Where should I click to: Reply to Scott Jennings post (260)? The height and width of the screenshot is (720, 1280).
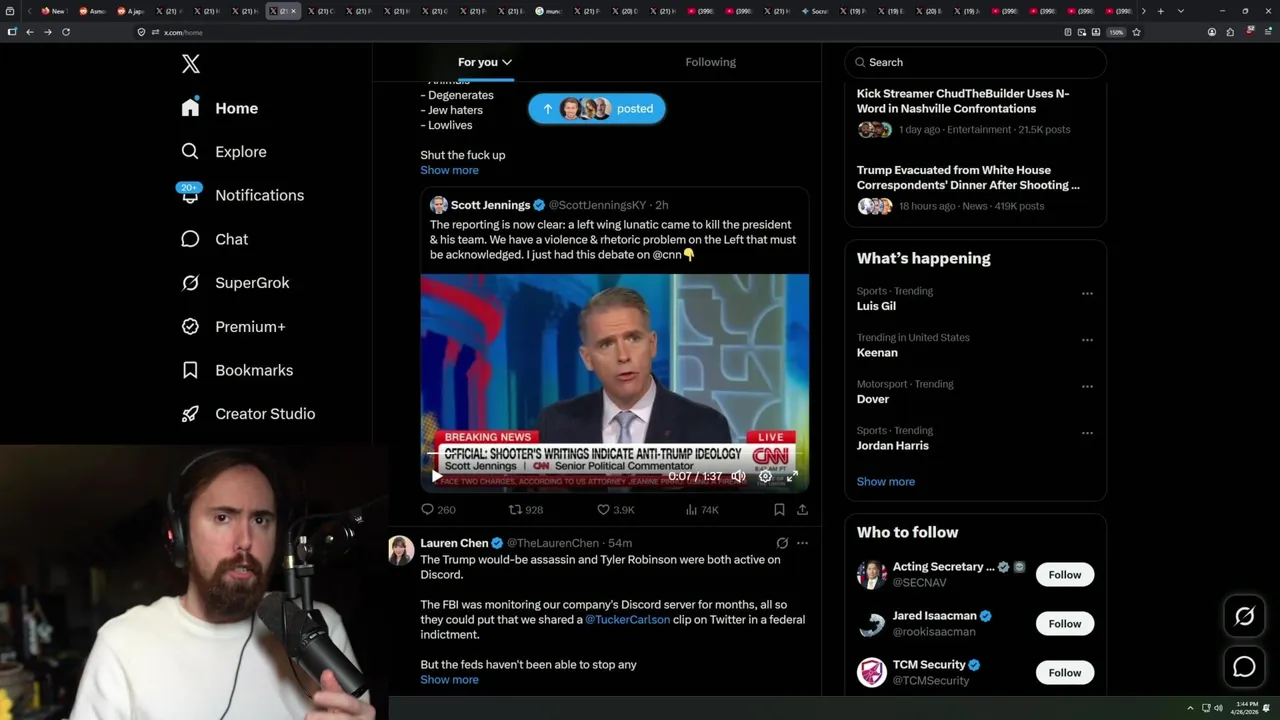(x=438, y=510)
